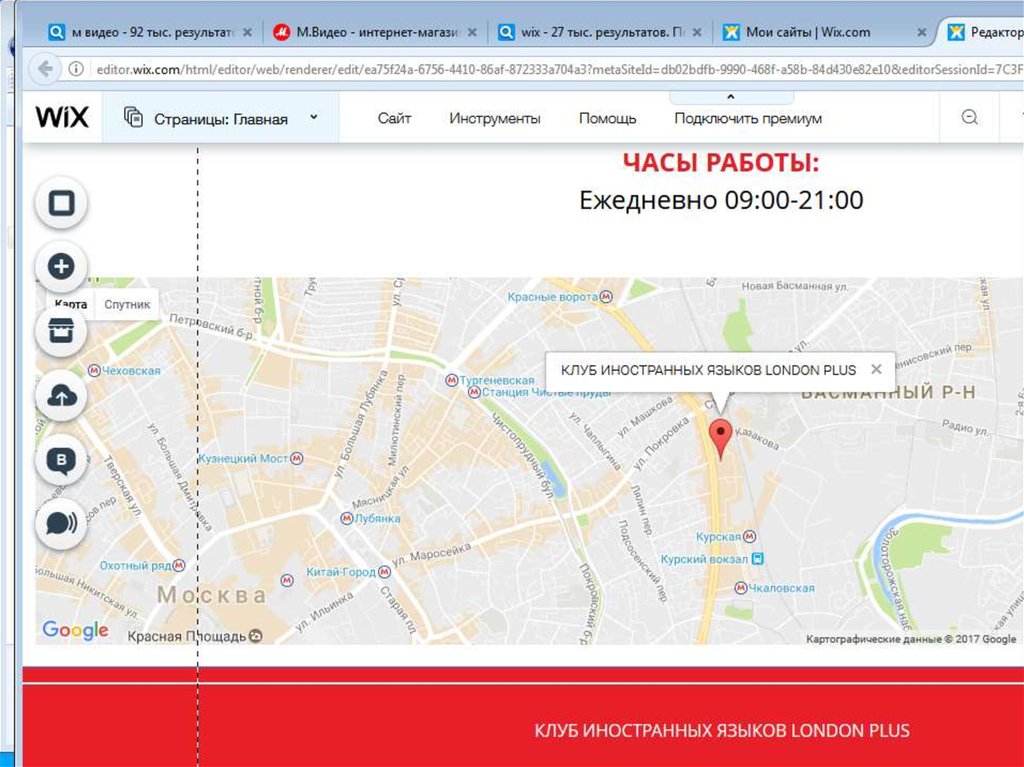The width and height of the screenshot is (1024, 767).
Task: Click the Картографические данные 2017 Google attribution
Action: point(911,639)
